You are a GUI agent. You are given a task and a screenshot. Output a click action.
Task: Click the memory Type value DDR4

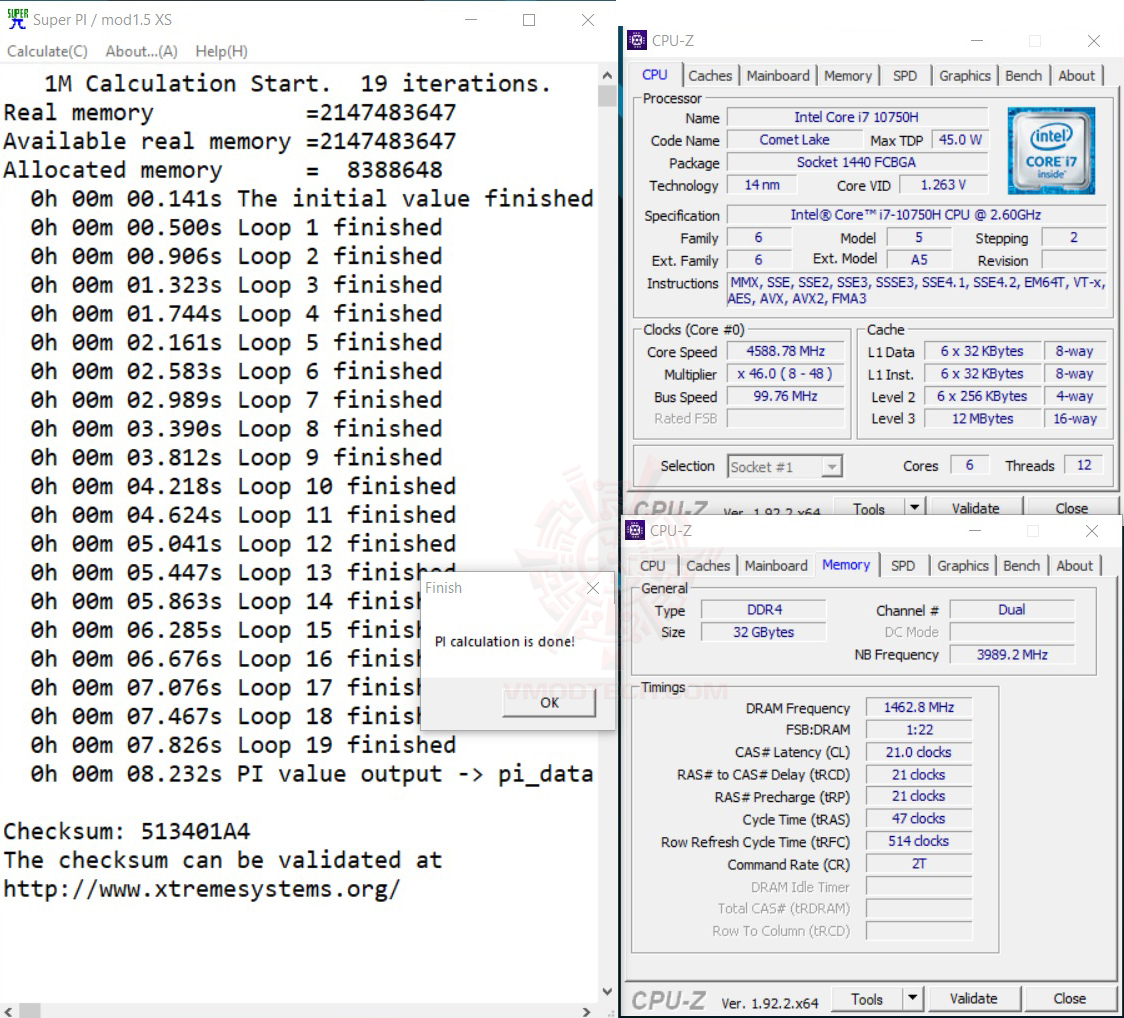[764, 609]
